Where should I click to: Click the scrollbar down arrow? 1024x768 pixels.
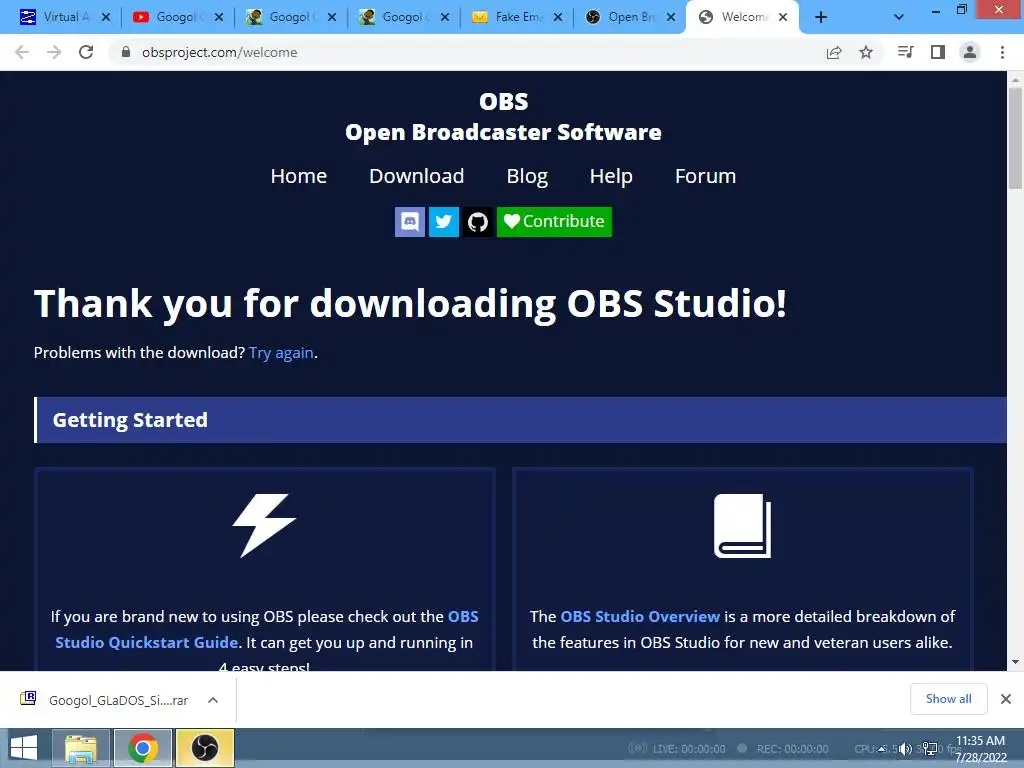[1015, 662]
